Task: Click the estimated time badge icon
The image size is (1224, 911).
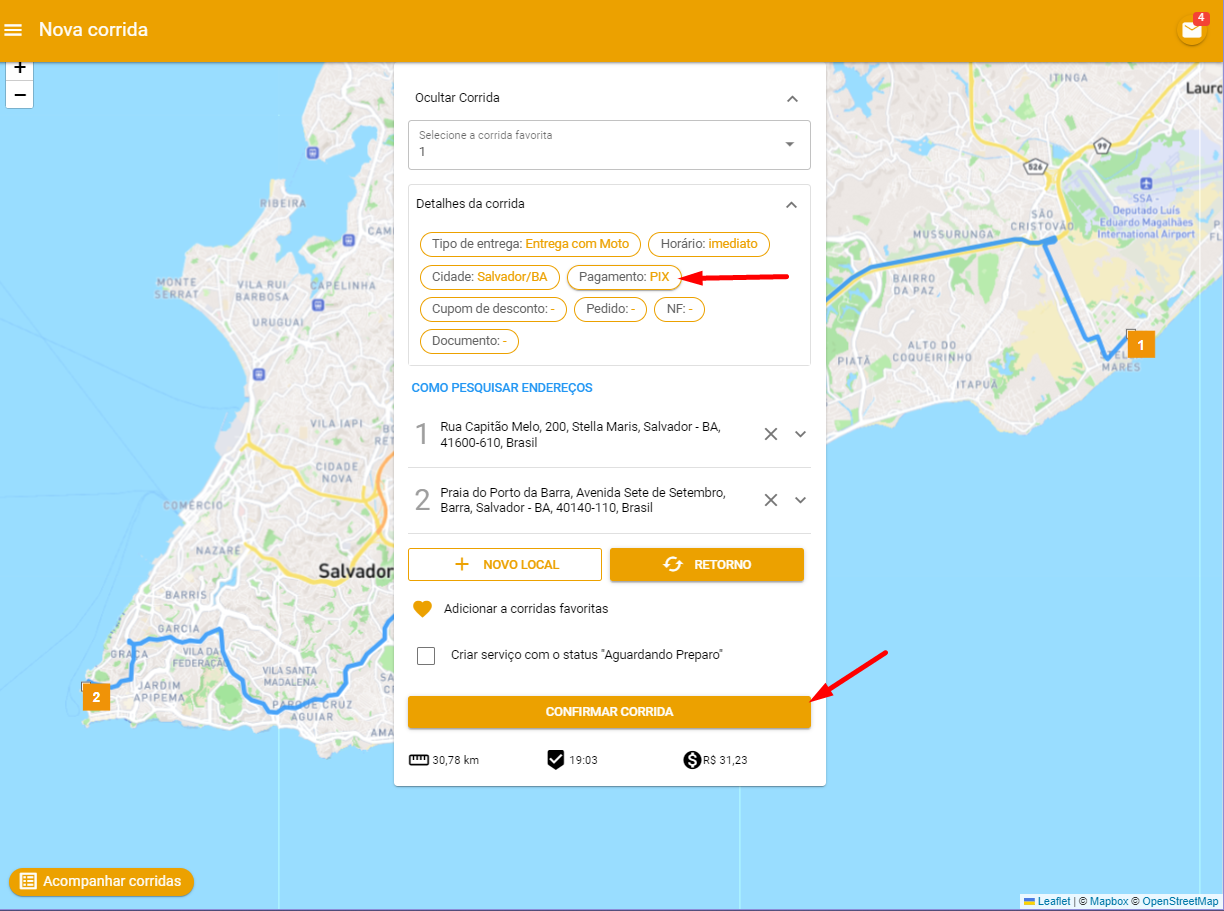Action: tap(556, 760)
